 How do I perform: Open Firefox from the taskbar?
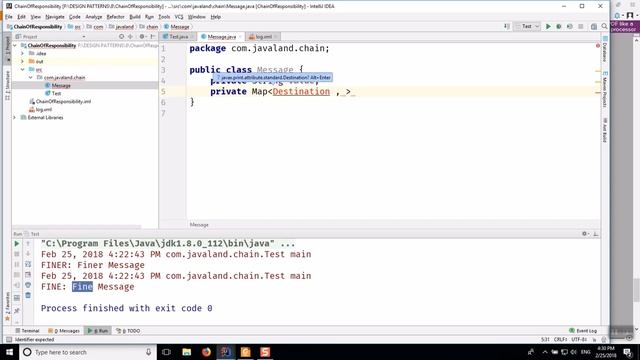(206, 352)
